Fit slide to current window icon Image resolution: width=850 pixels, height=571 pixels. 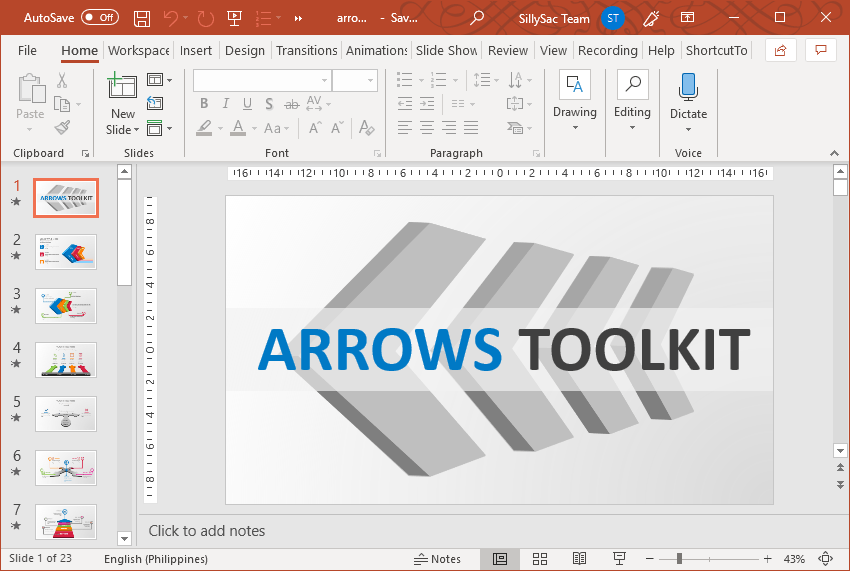[826, 559]
